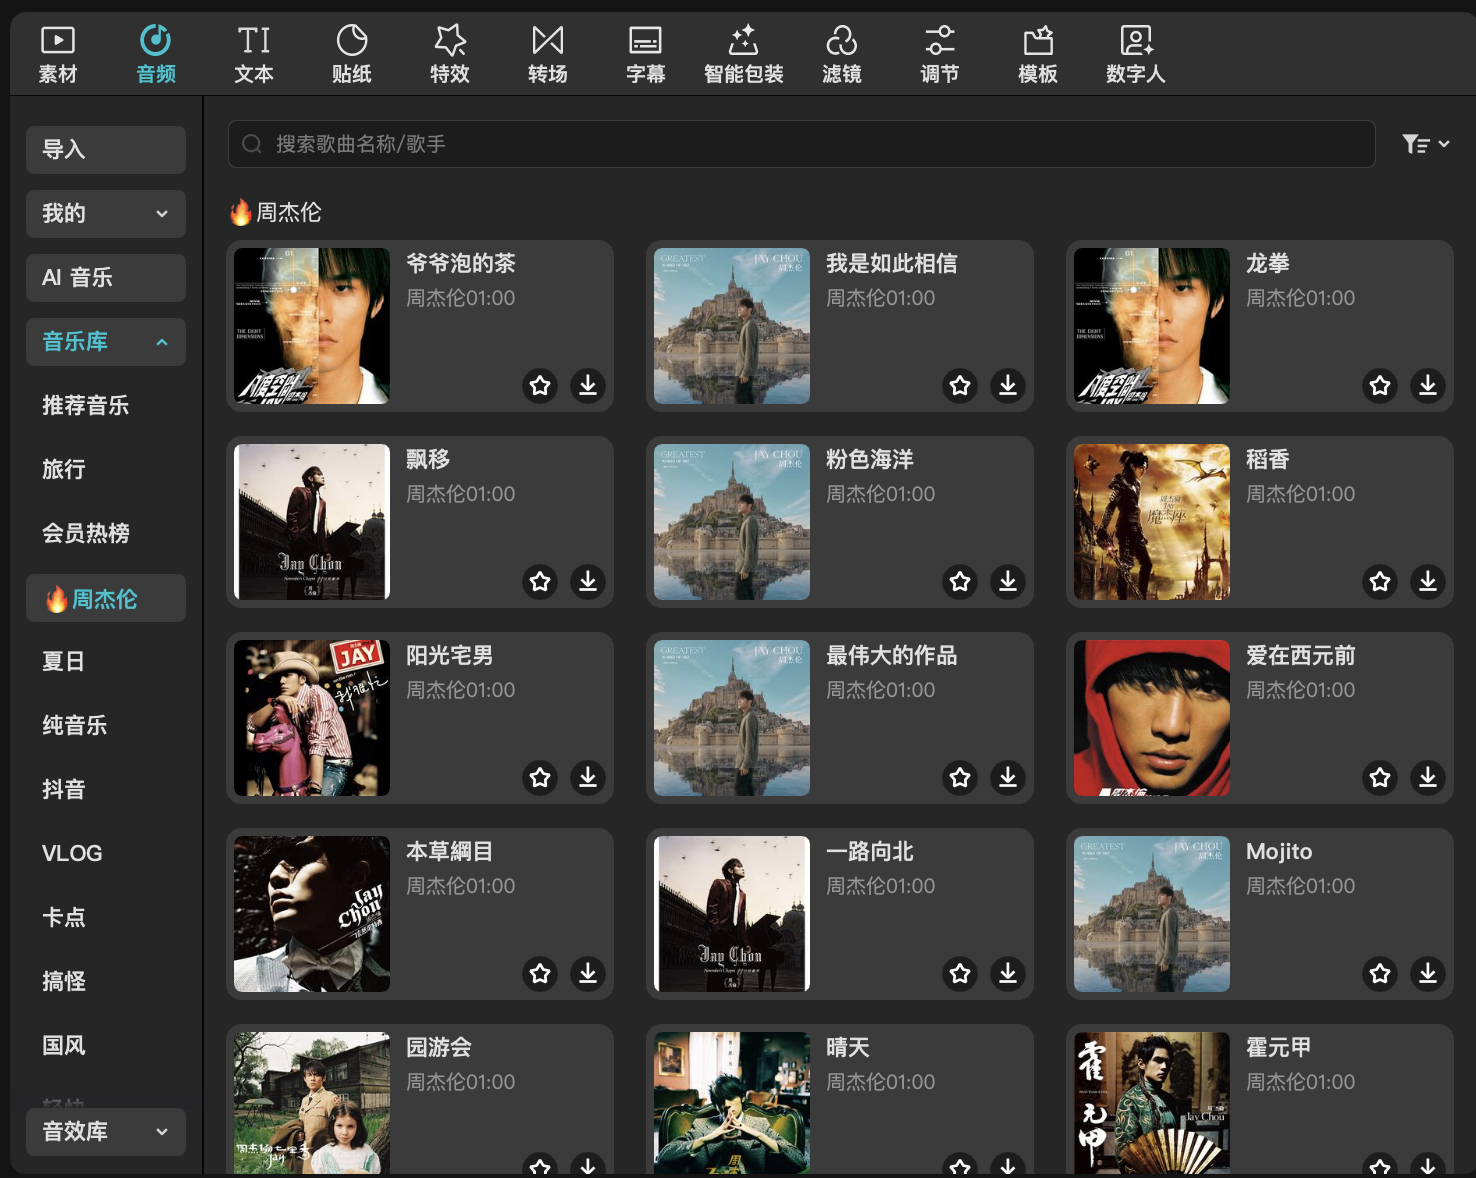
Task: Favorite the song 爷爷泡的茶
Action: (x=540, y=385)
